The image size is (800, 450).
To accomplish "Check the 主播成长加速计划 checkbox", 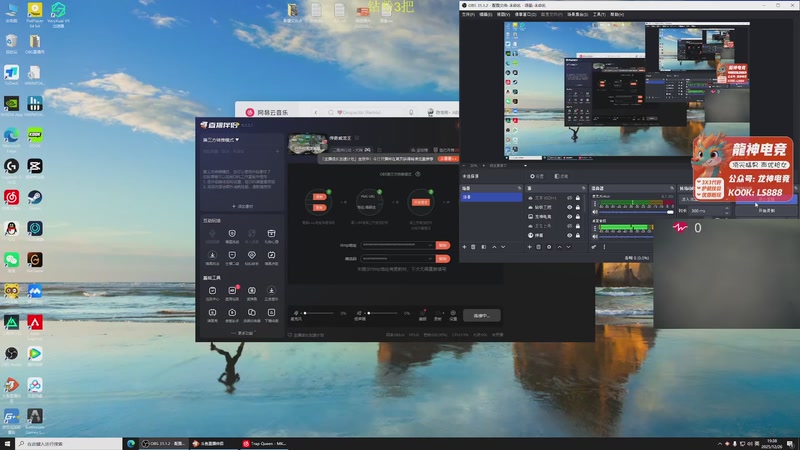I will [x=290, y=335].
